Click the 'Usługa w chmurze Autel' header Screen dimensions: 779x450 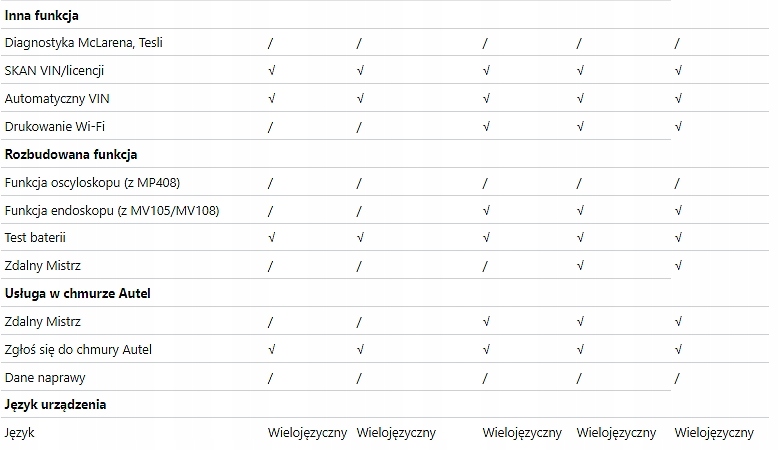[x=77, y=293]
